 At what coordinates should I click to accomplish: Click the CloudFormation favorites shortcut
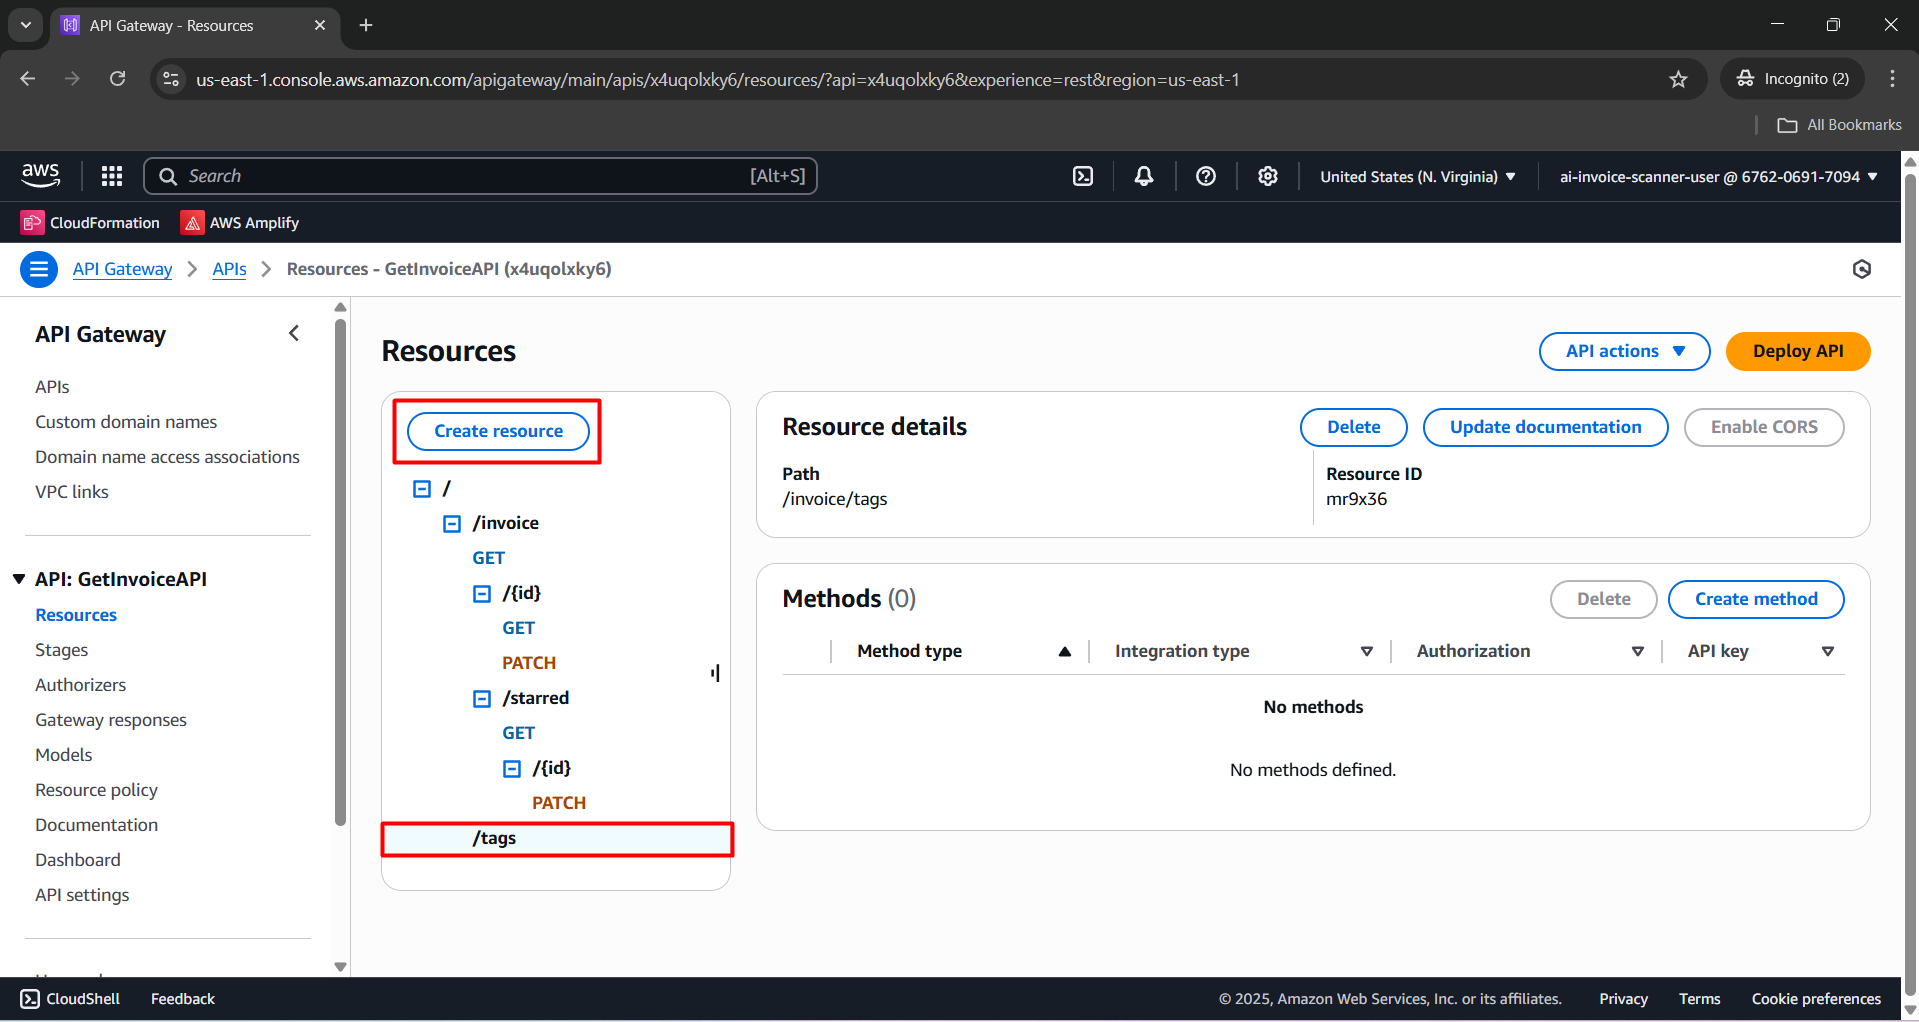click(90, 222)
